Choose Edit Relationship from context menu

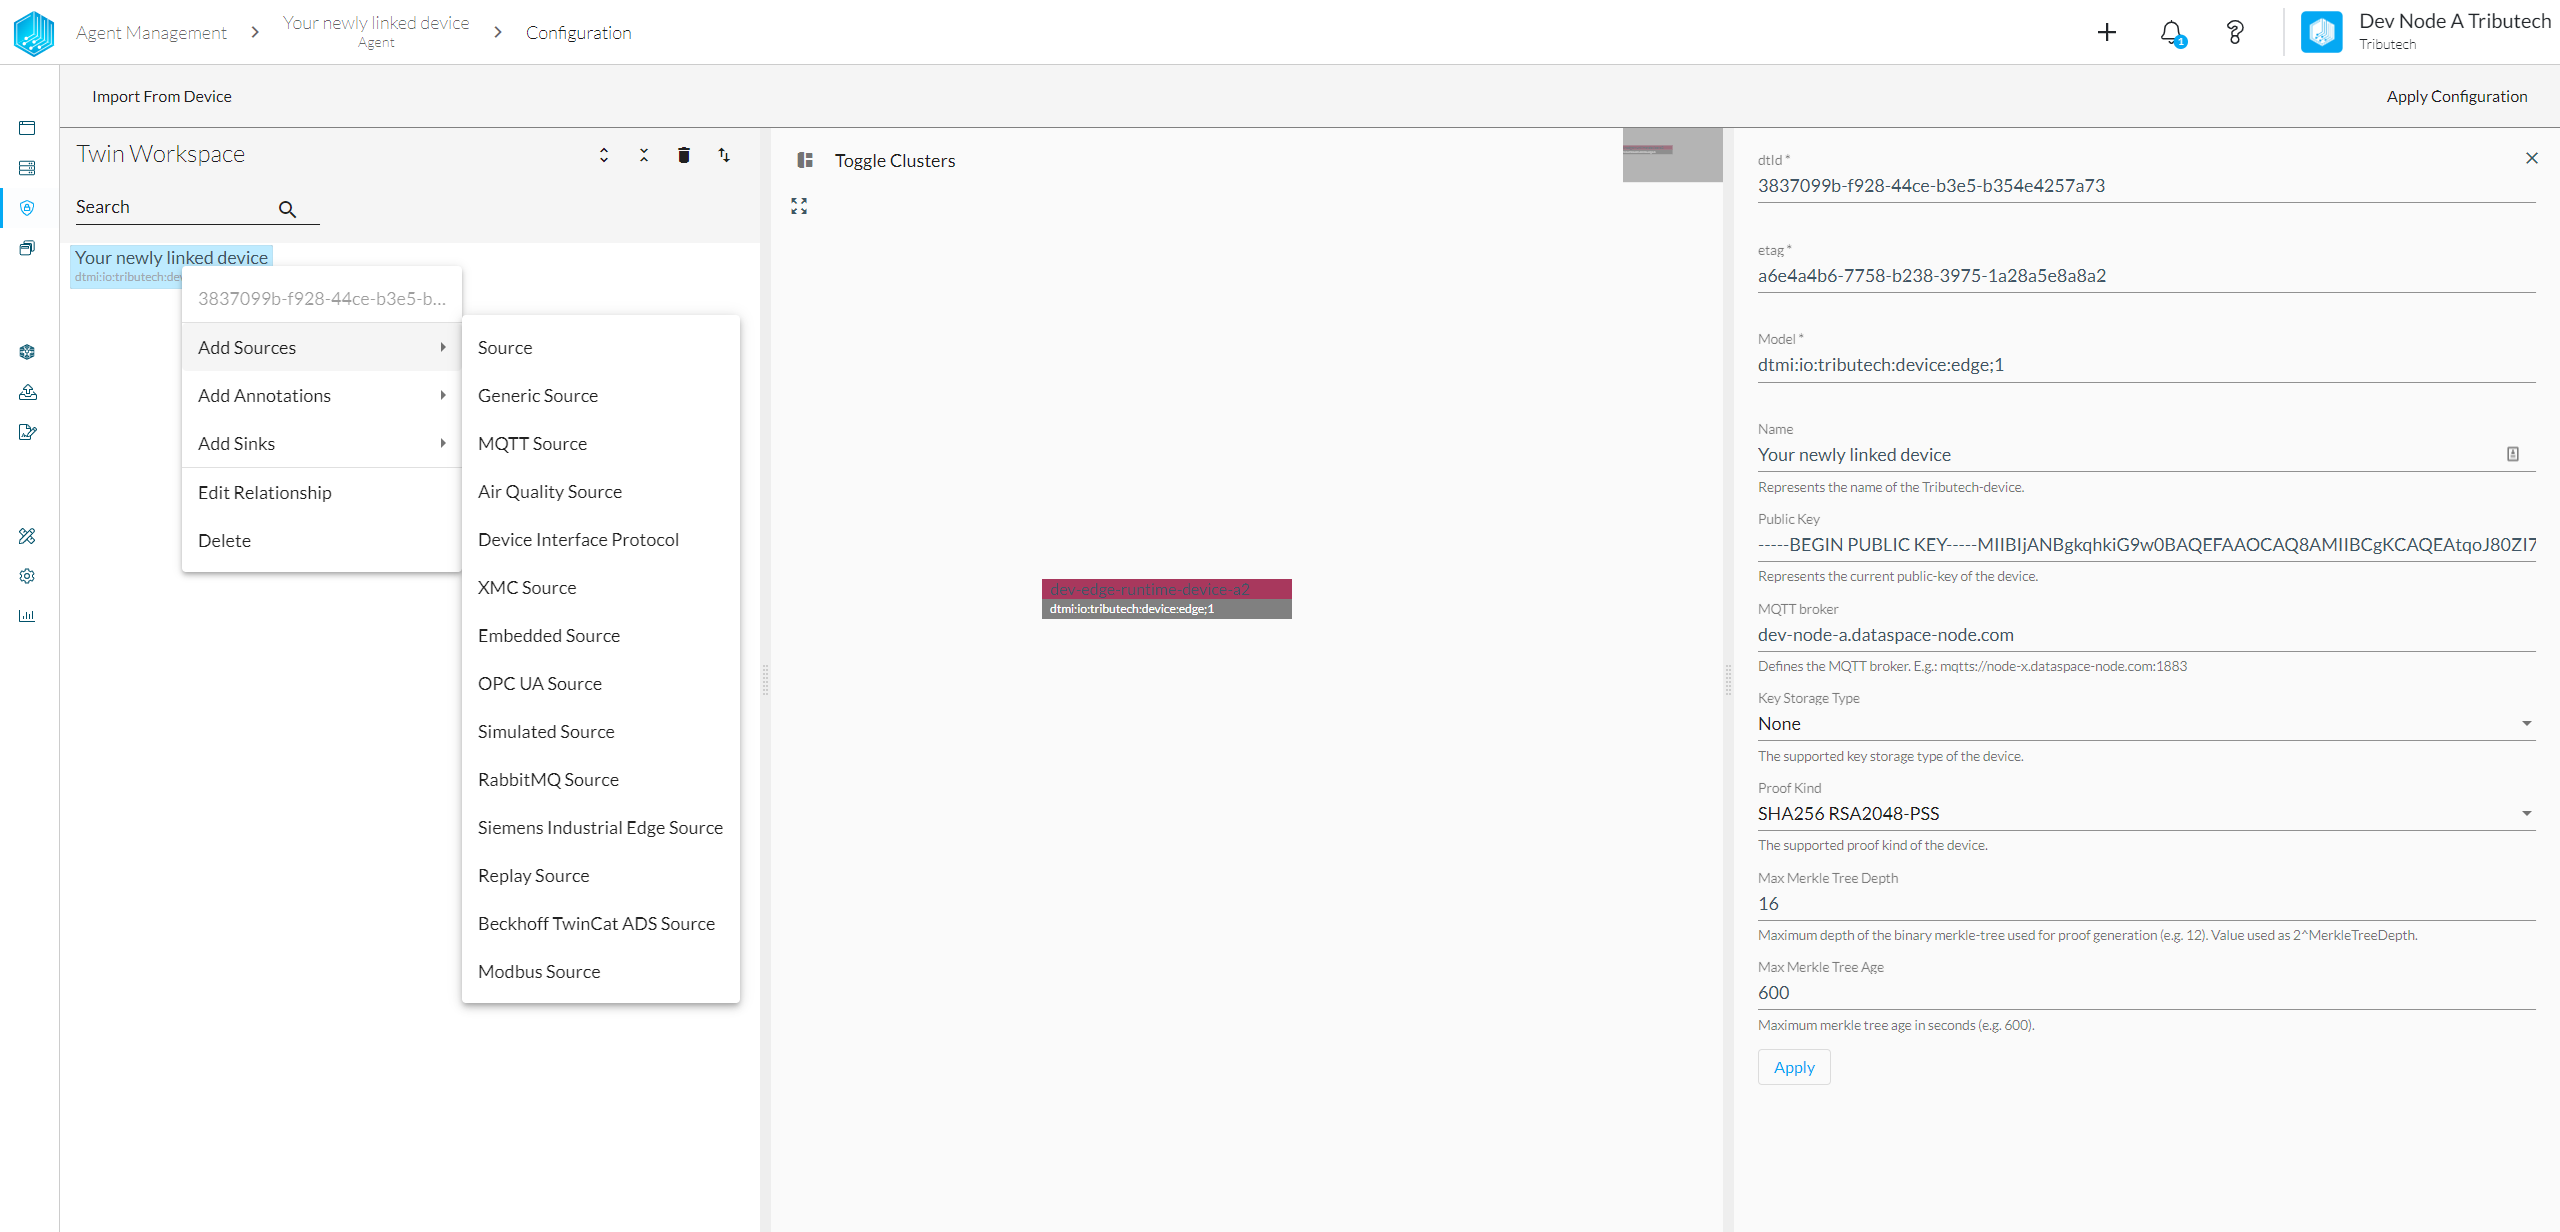click(x=321, y=493)
